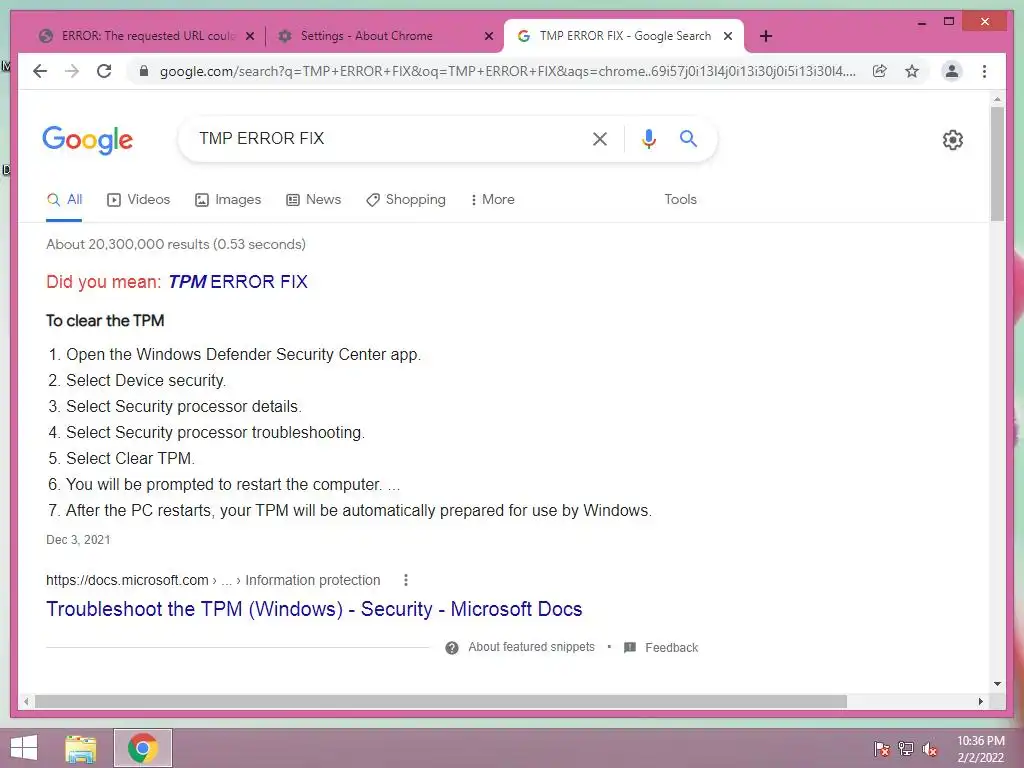The height and width of the screenshot is (768, 1024).
Task: Bookmark this tab with the star icon
Action: click(912, 71)
